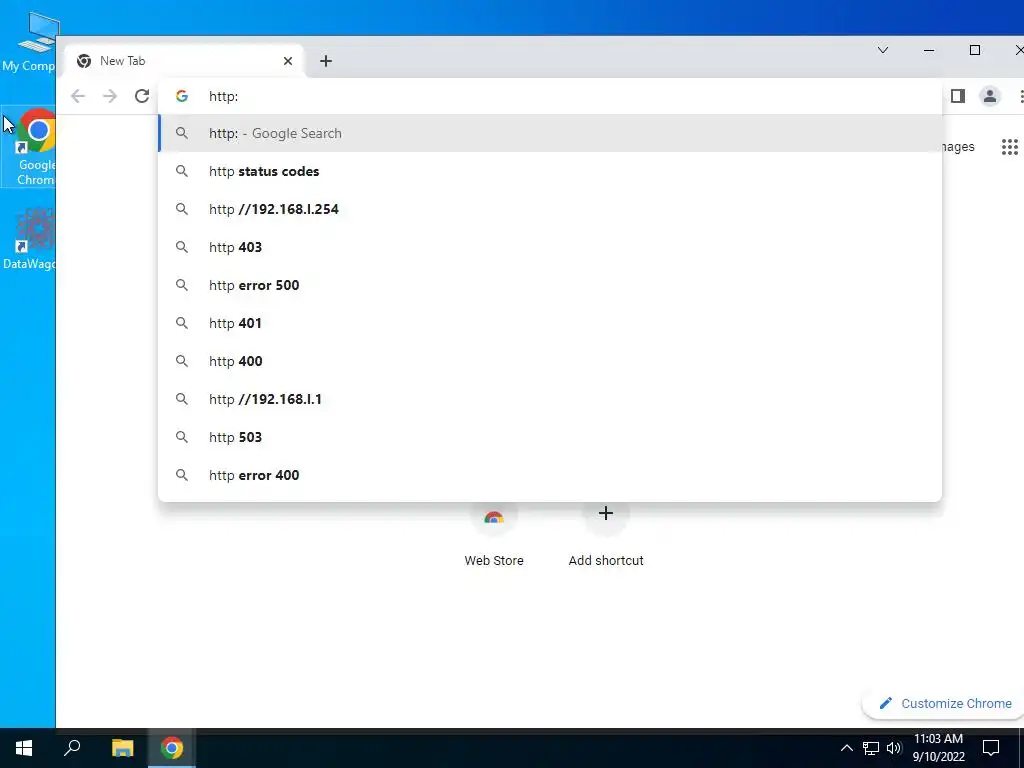The height and width of the screenshot is (768, 1024).
Task: Choose 'http //192.168.l.254' suggestion
Action: pyautogui.click(x=550, y=209)
